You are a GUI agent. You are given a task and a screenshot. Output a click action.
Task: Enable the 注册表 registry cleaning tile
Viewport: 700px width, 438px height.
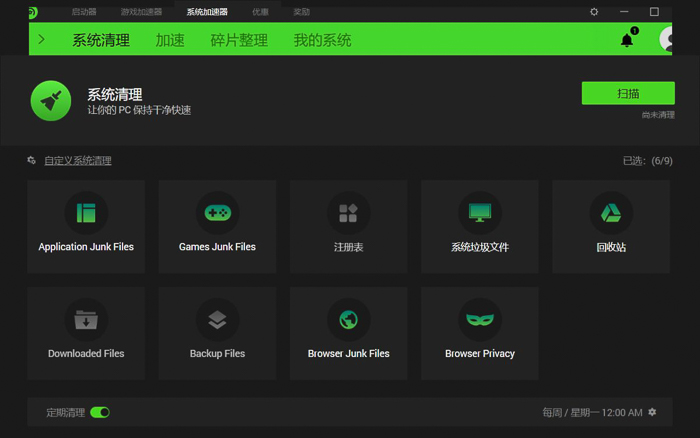point(348,227)
